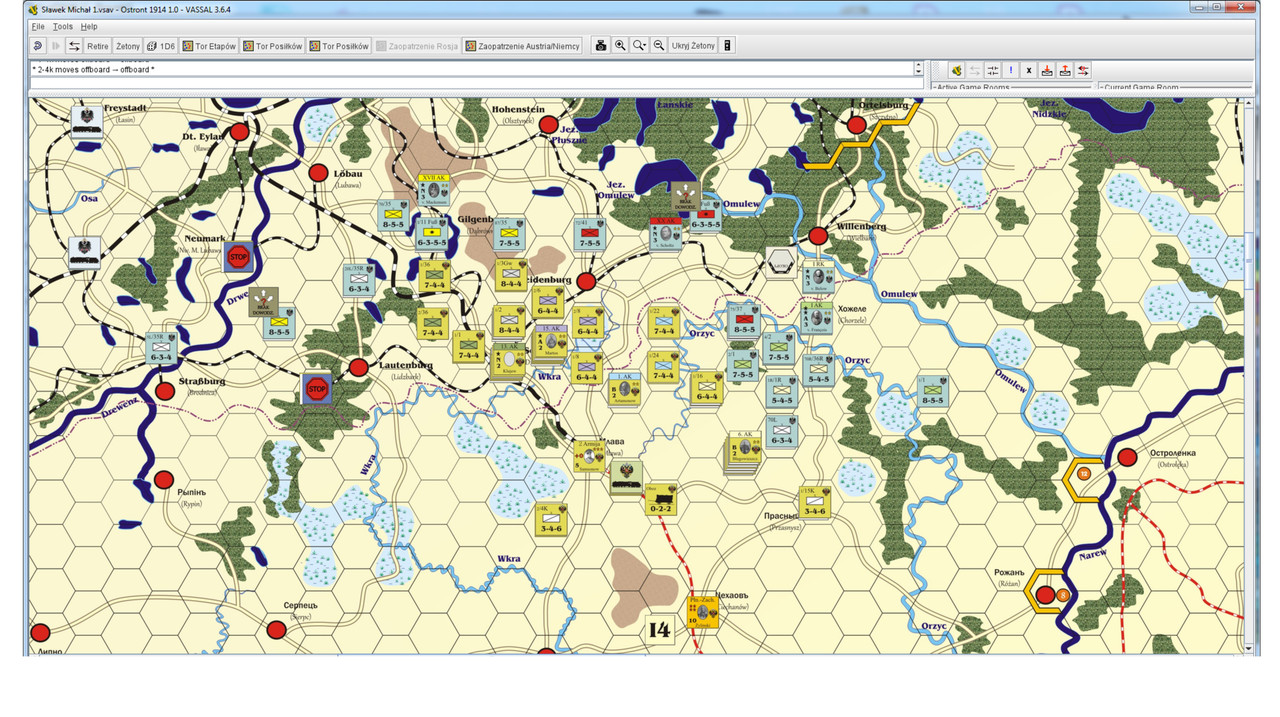Open the Żetony pieces palette button
1280x717 pixels.
pos(128,46)
